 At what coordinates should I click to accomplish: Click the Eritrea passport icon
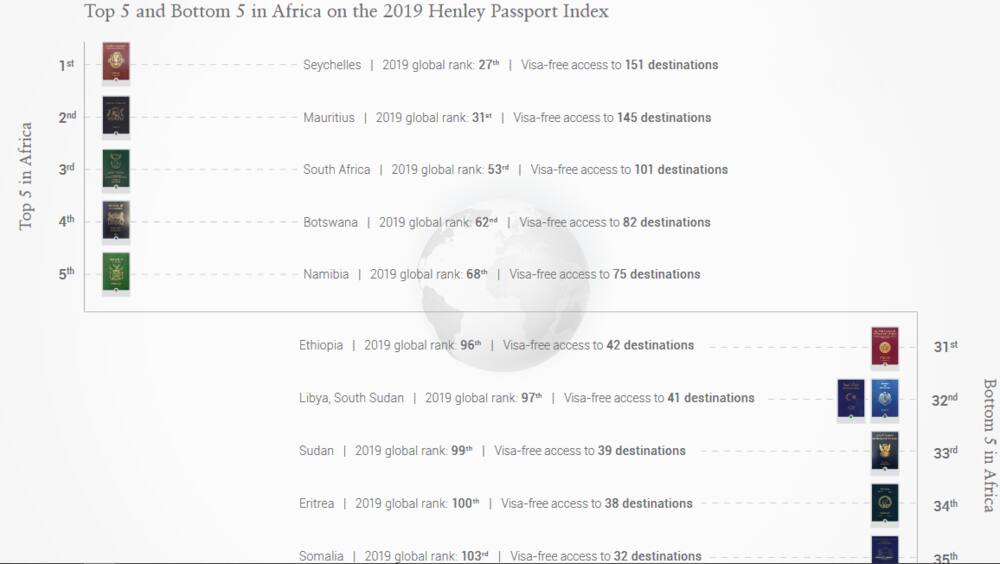[x=885, y=503]
